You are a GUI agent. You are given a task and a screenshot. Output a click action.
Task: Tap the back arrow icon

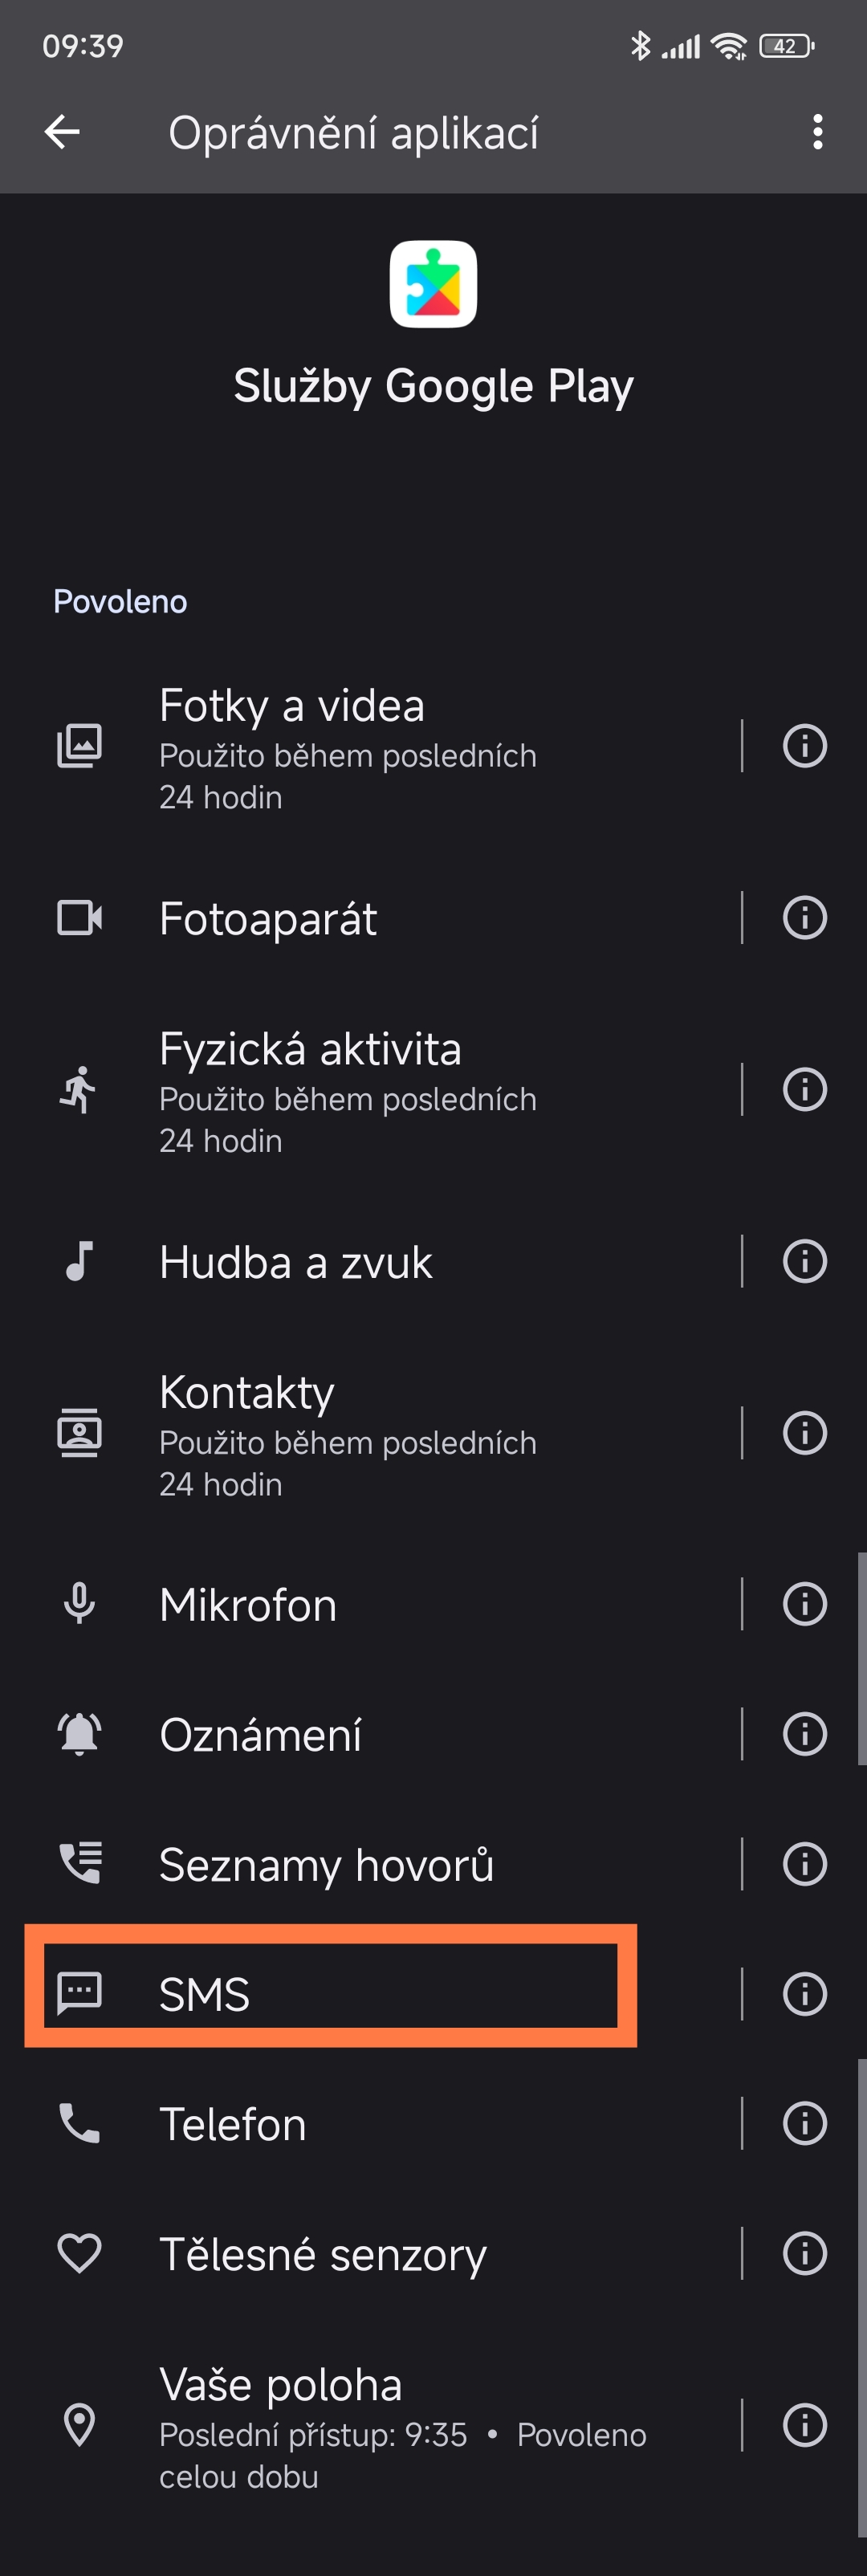pos(62,132)
